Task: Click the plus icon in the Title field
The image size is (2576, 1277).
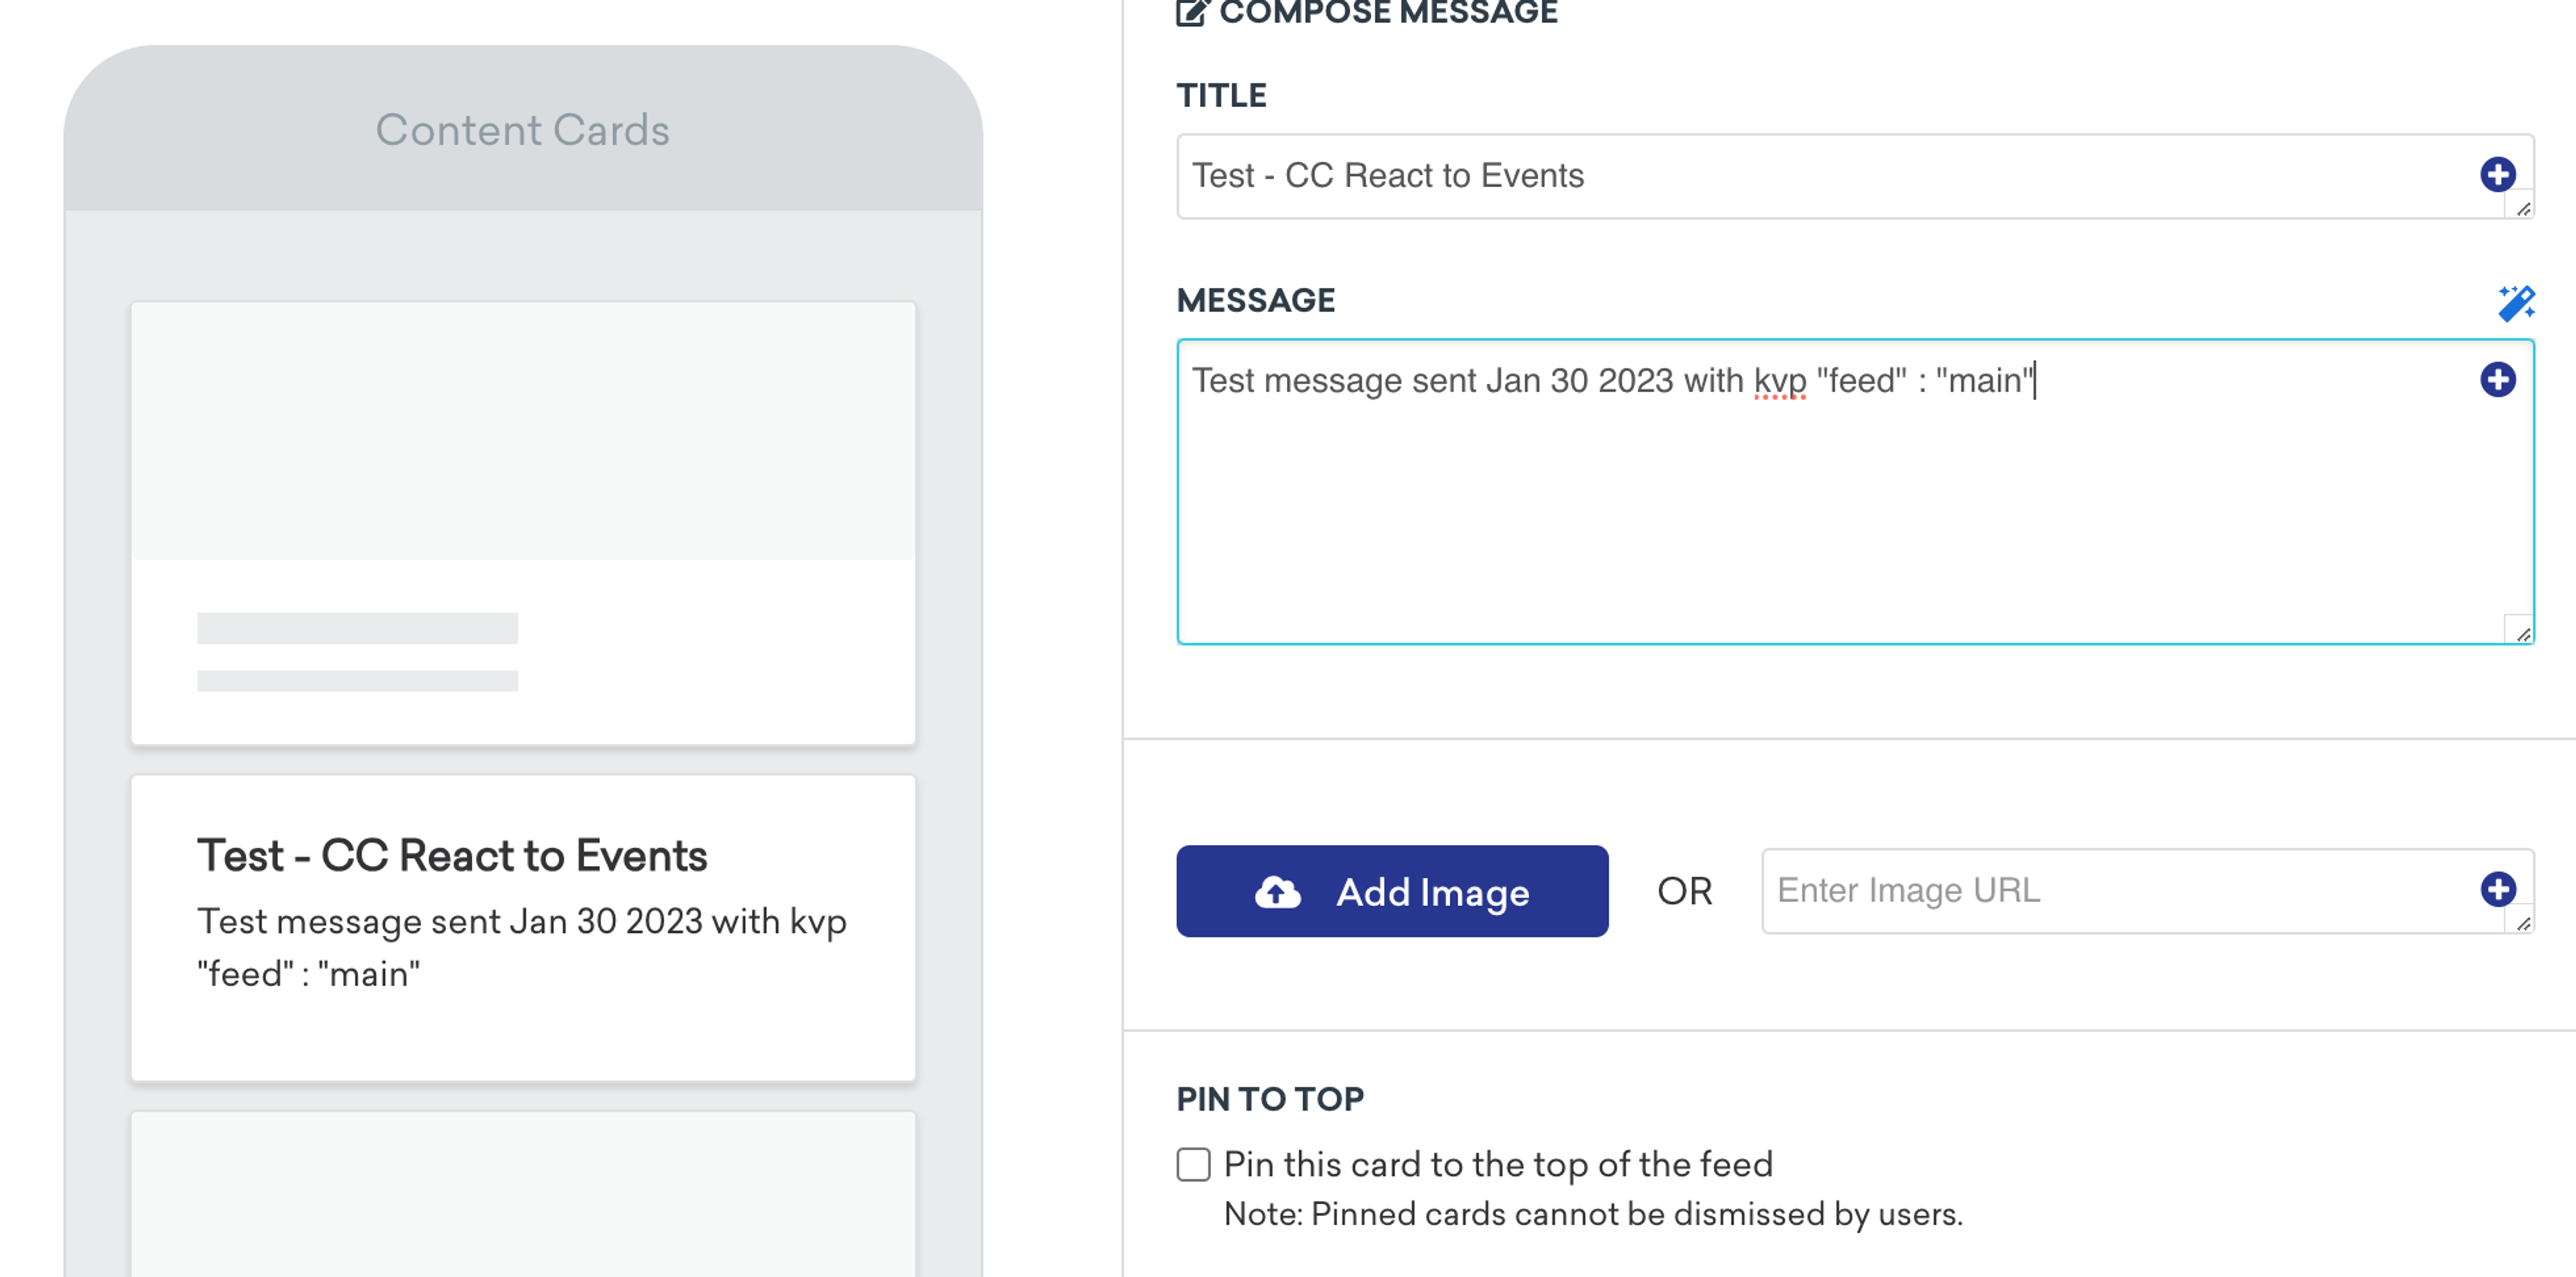Action: pyautogui.click(x=2497, y=175)
